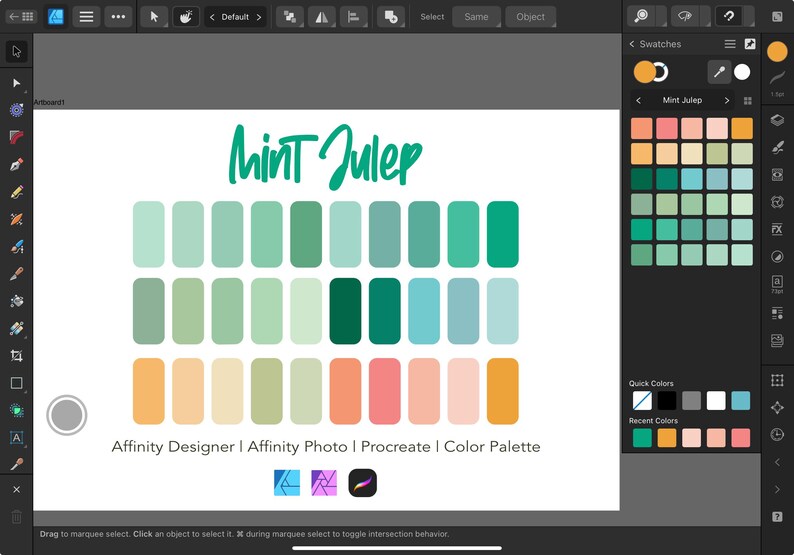The width and height of the screenshot is (794, 555).
Task: Switch to previous palette before Mint Julep
Action: (639, 100)
